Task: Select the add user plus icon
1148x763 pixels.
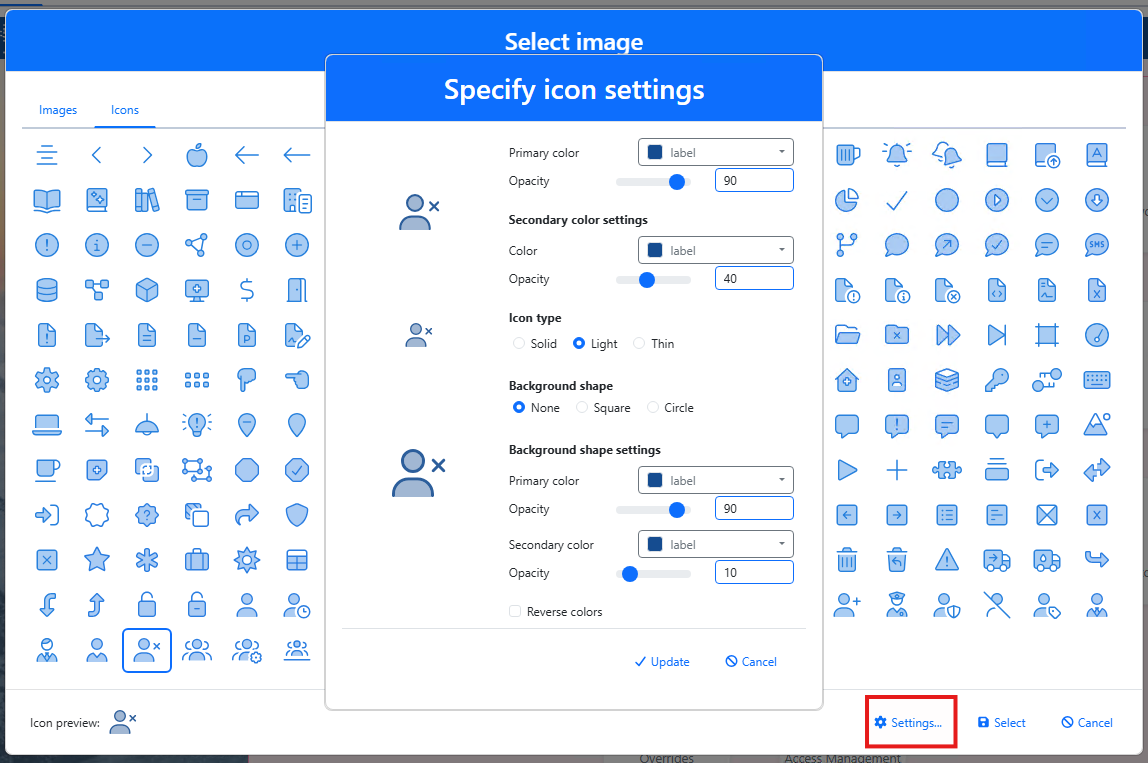Action: point(847,605)
